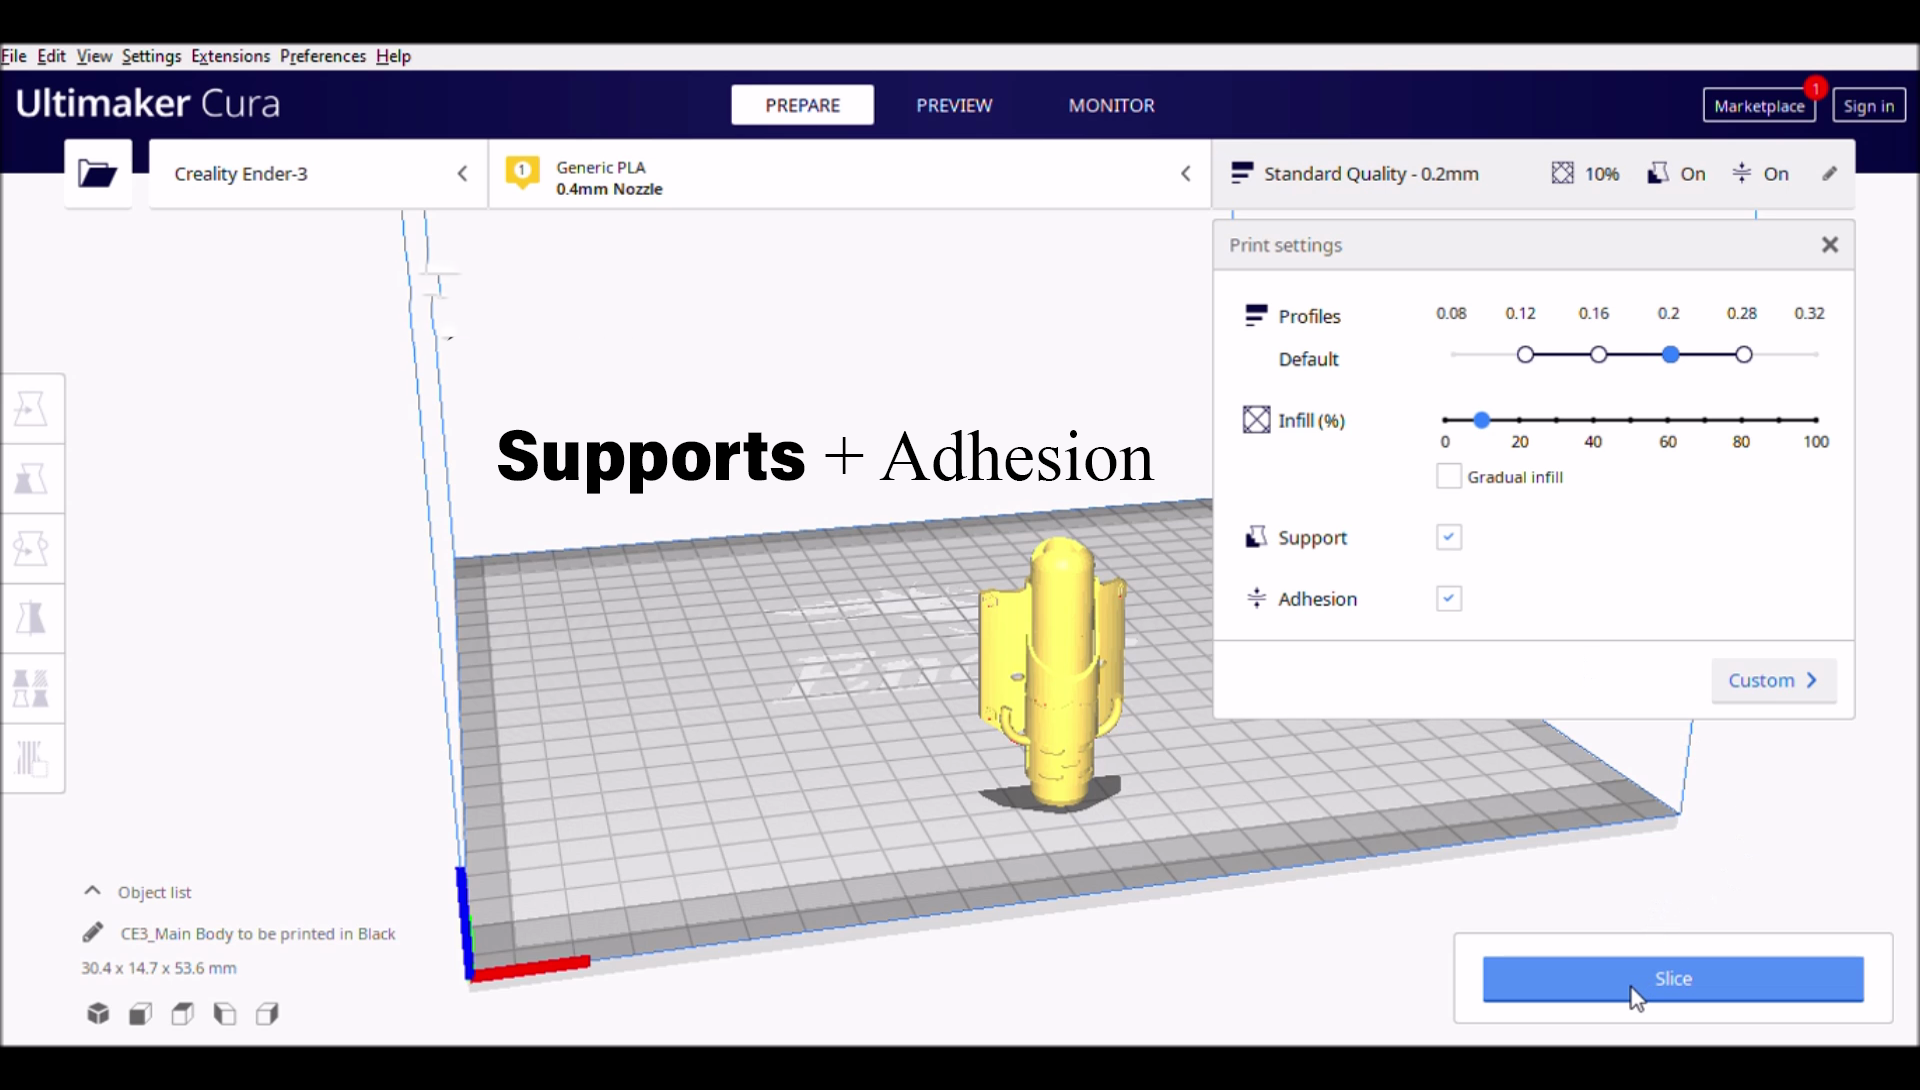This screenshot has height=1090, width=1920.
Task: Select the scale tool icon in sidebar
Action: tap(34, 478)
